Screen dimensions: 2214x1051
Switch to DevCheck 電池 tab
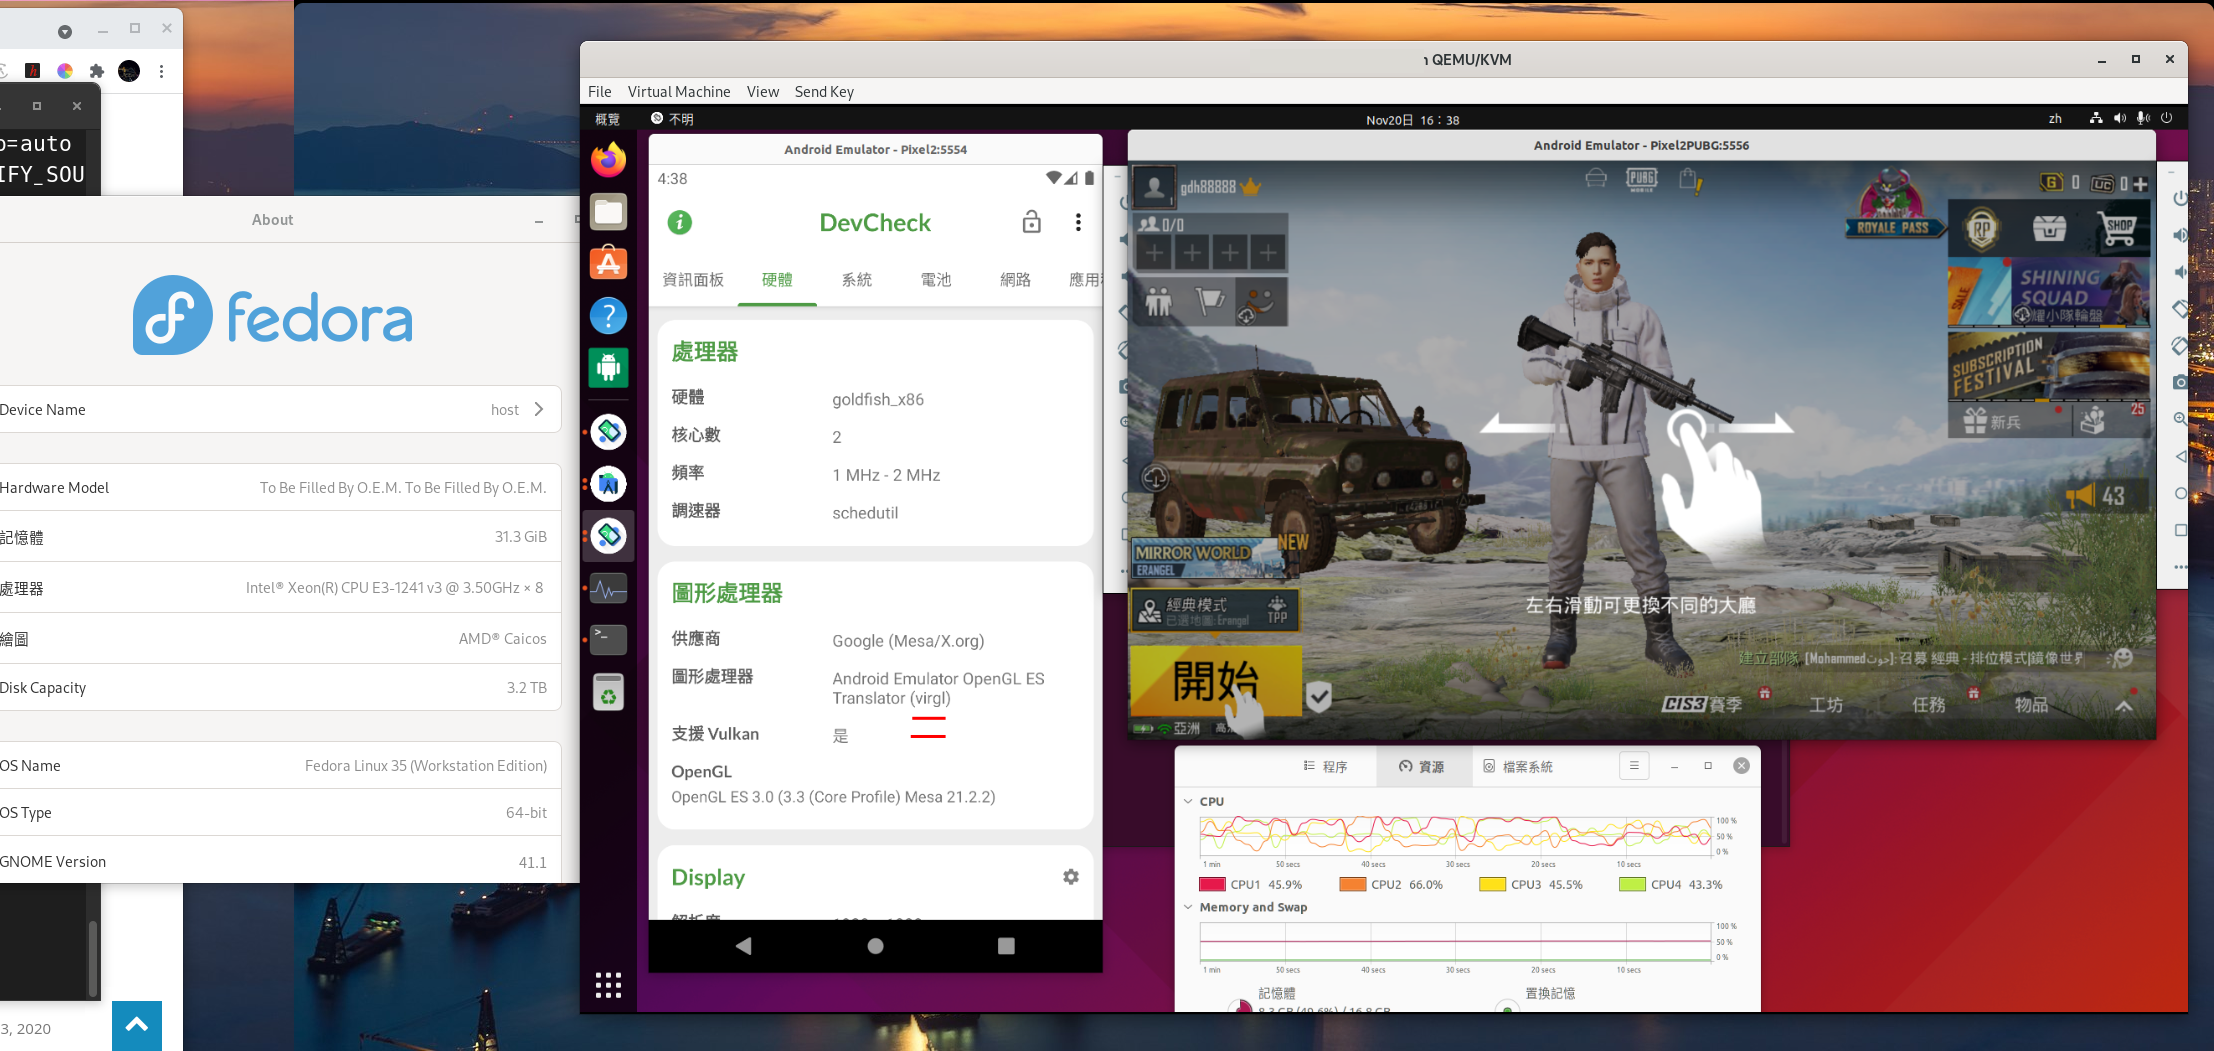click(x=936, y=279)
